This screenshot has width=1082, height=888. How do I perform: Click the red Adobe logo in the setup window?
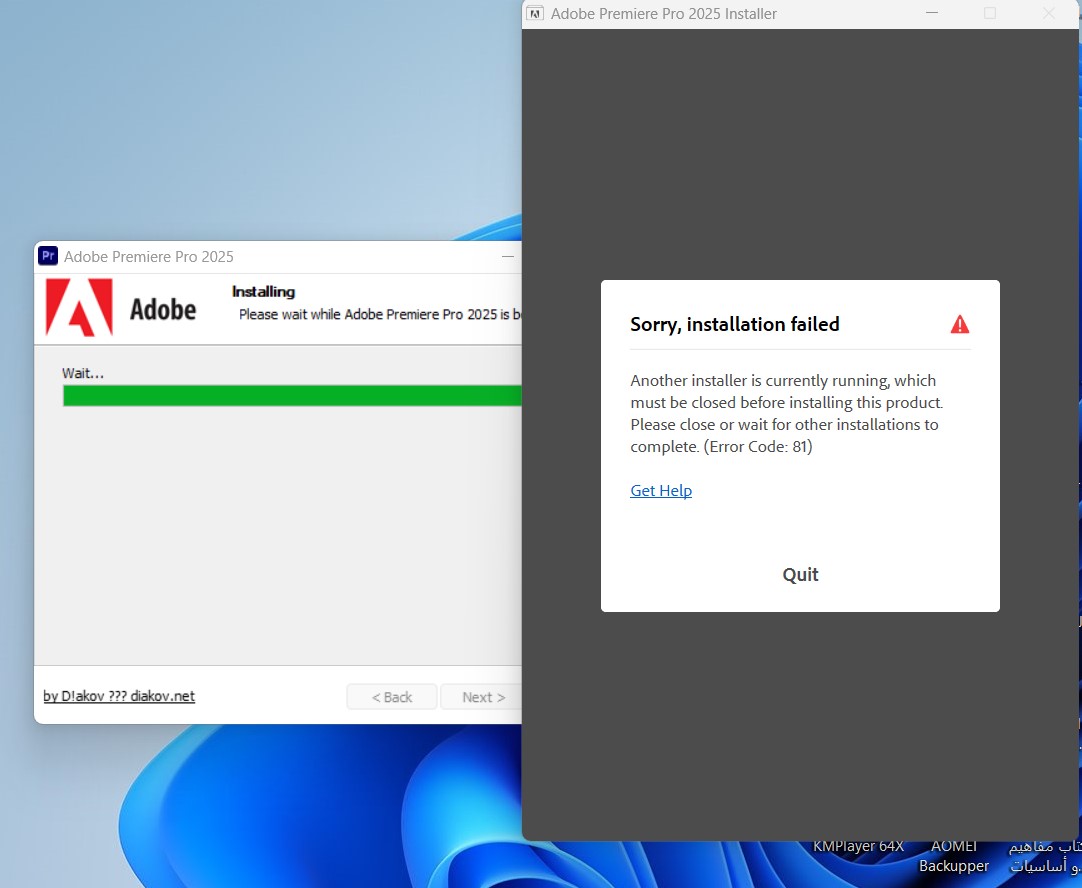click(79, 308)
